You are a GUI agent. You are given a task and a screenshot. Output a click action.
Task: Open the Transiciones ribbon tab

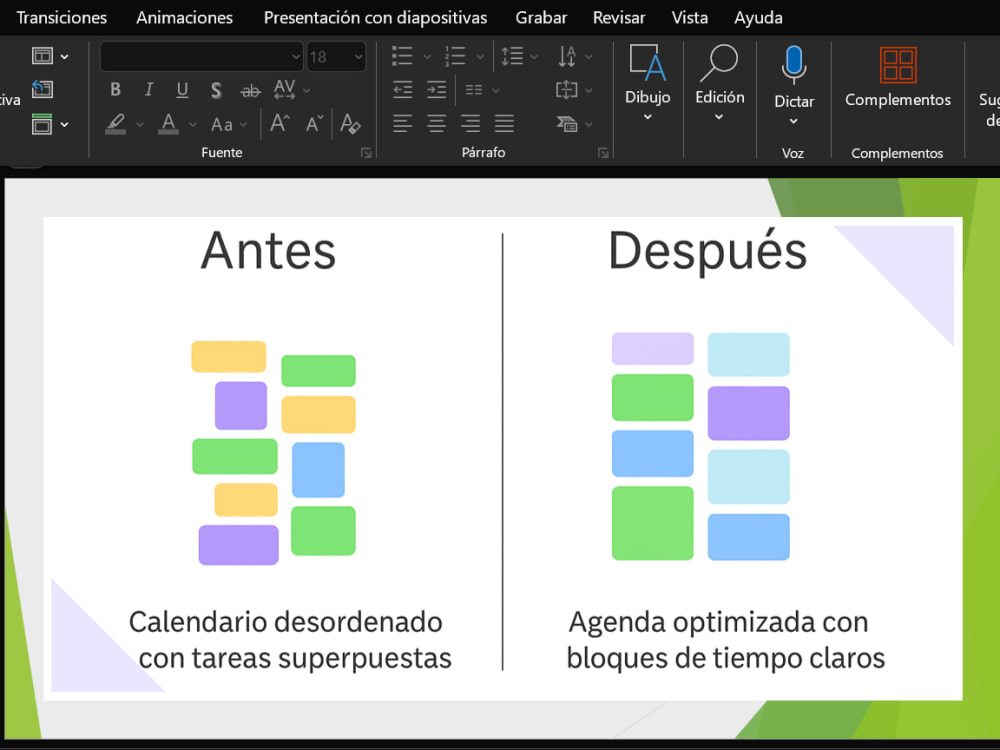click(62, 18)
